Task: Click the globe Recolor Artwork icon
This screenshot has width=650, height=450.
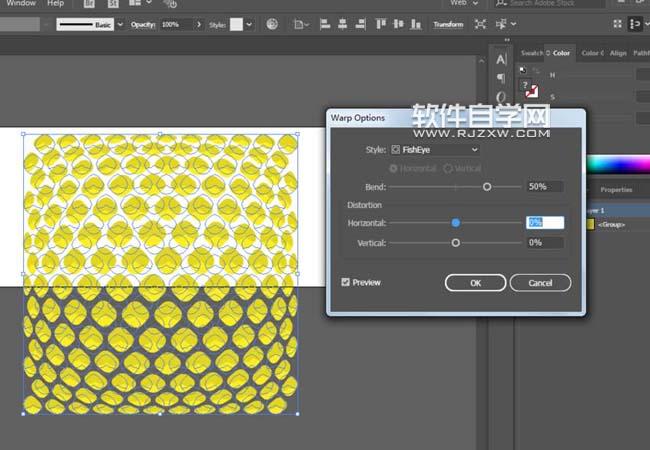Action: [x=272, y=24]
